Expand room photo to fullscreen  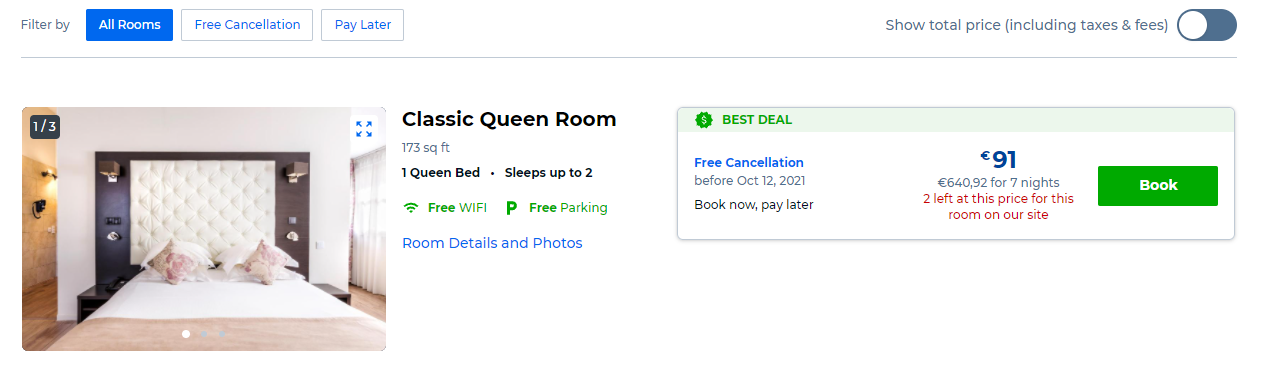(364, 129)
